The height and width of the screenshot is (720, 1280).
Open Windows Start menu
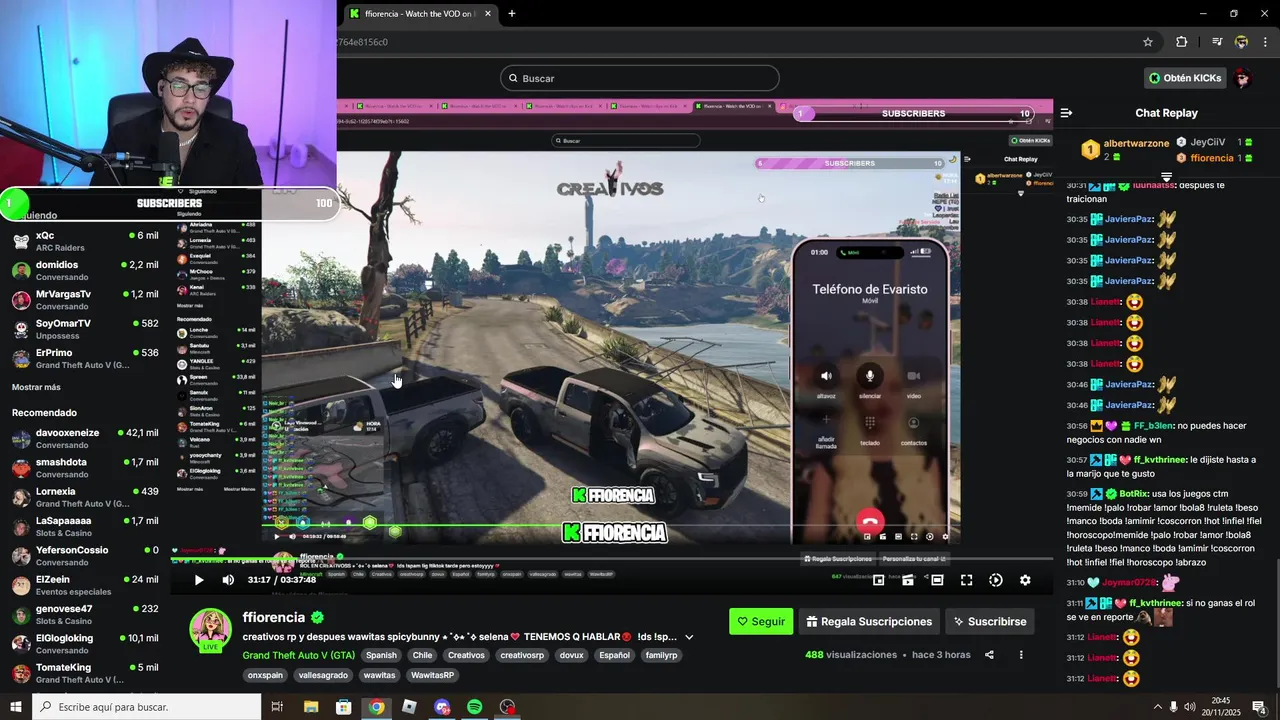(x=16, y=707)
